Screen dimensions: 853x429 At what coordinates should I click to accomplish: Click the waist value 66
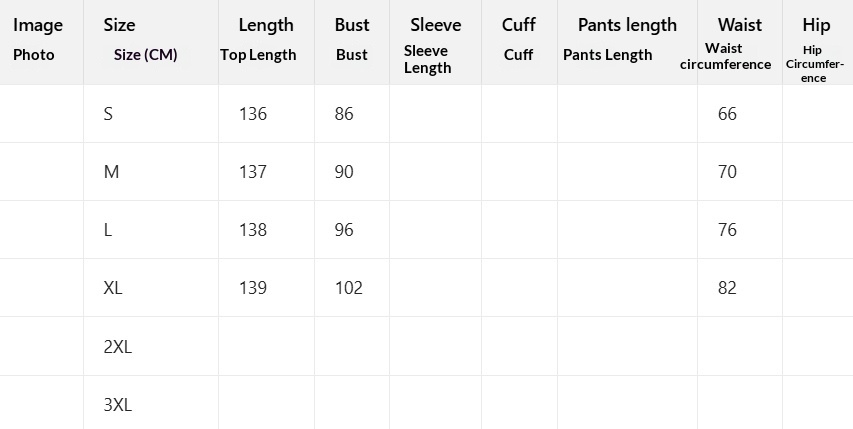(727, 114)
